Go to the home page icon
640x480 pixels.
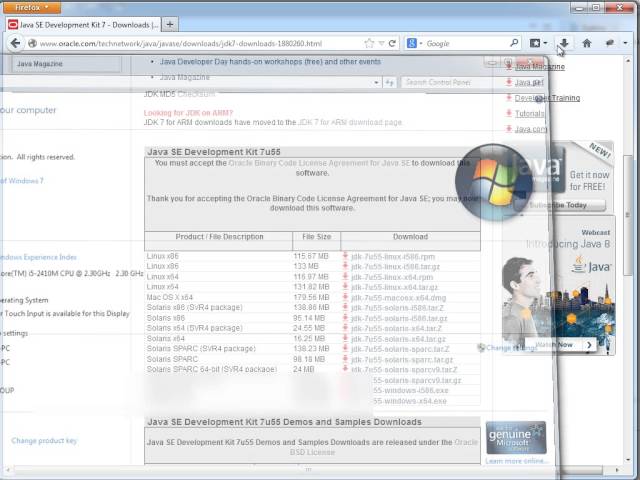point(587,43)
